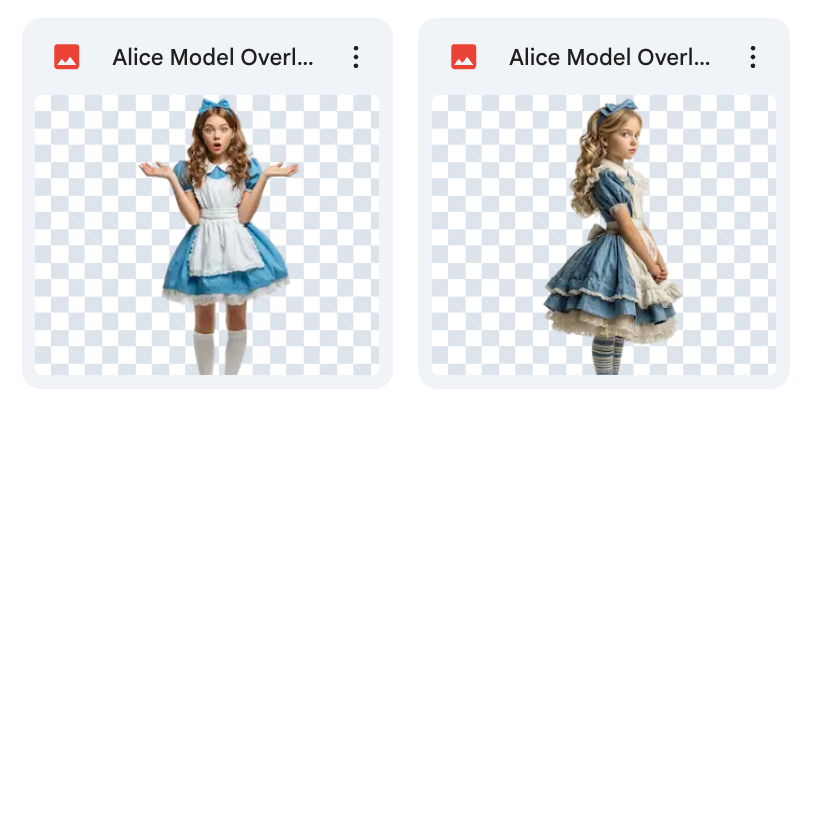Click the file name above the shrugging Alice
The image size is (814, 814).
click(212, 58)
